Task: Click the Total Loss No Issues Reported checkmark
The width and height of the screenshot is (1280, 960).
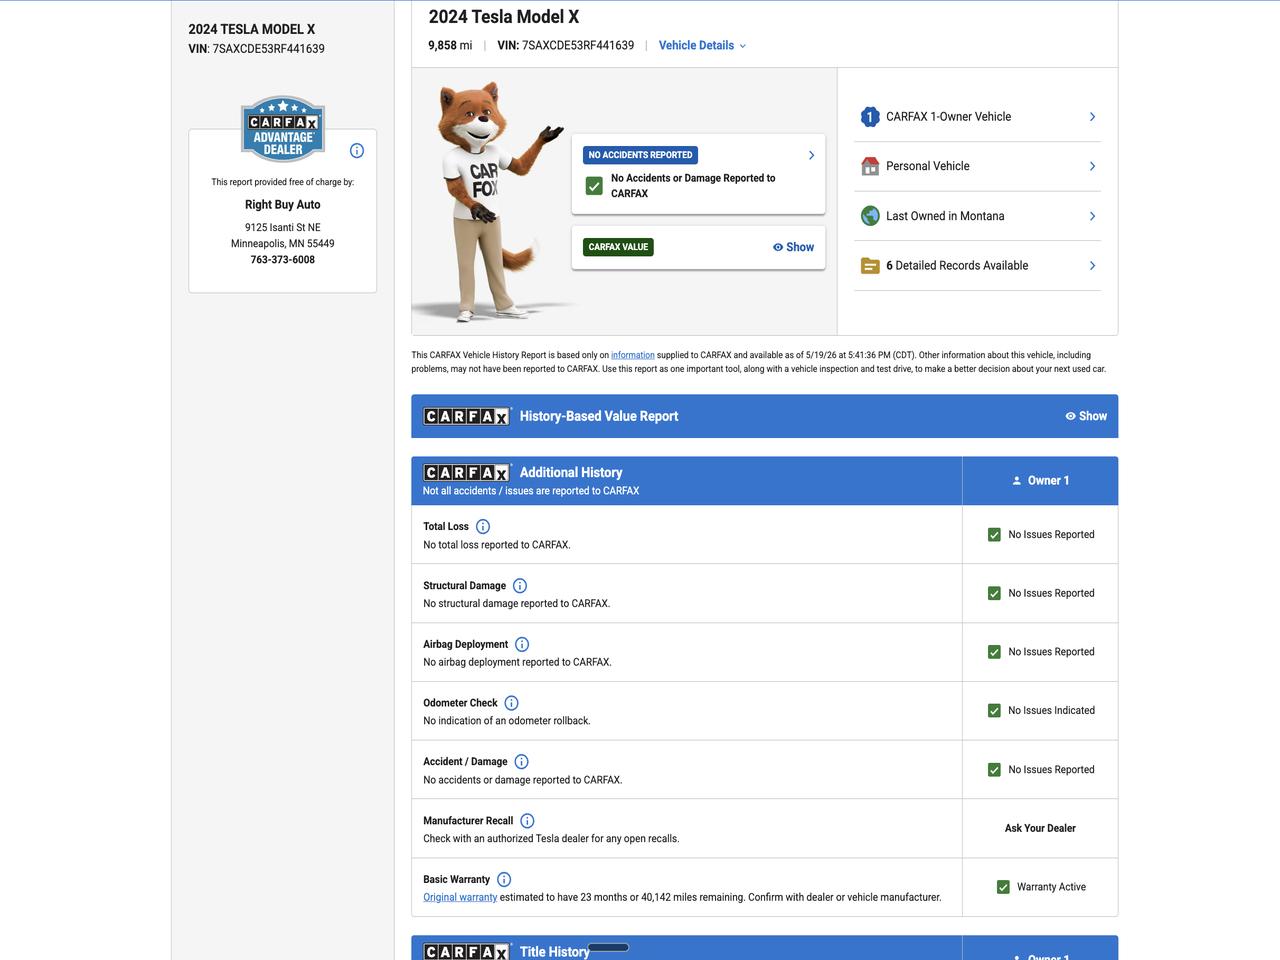Action: (994, 535)
